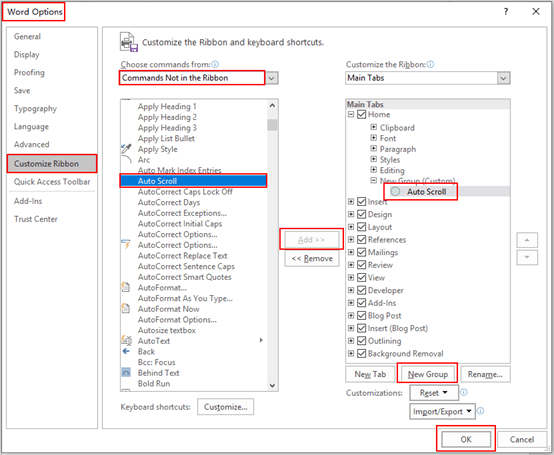
Task: Select Auto Scroll in the commands list
Action: coord(193,181)
